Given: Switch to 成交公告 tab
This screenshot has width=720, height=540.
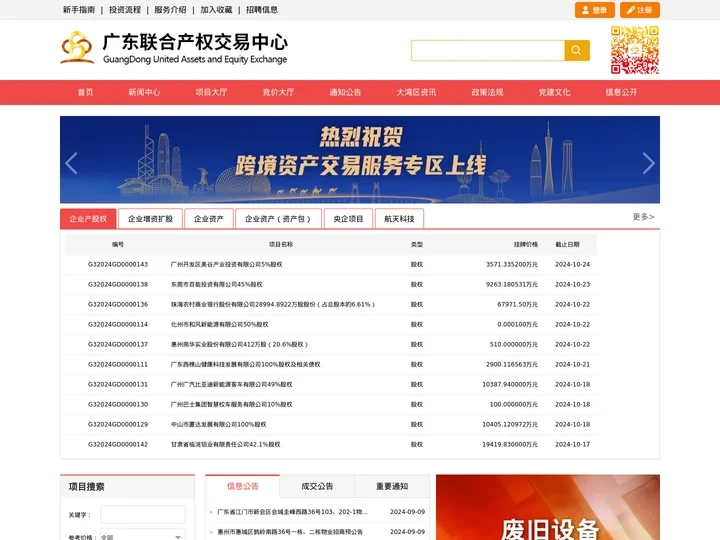Looking at the screenshot, I should [317, 486].
